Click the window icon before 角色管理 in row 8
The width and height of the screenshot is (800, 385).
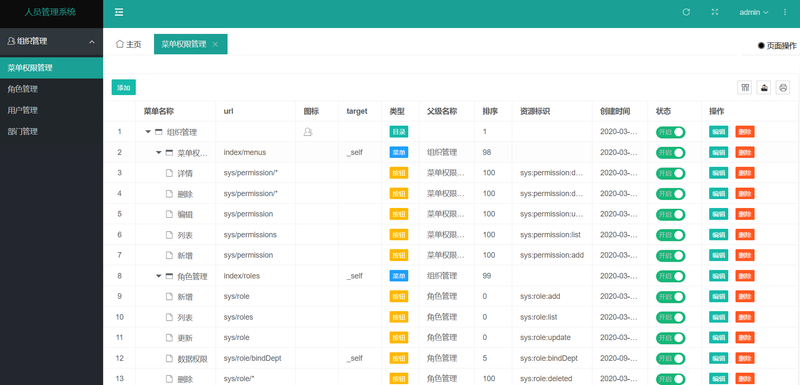click(169, 276)
